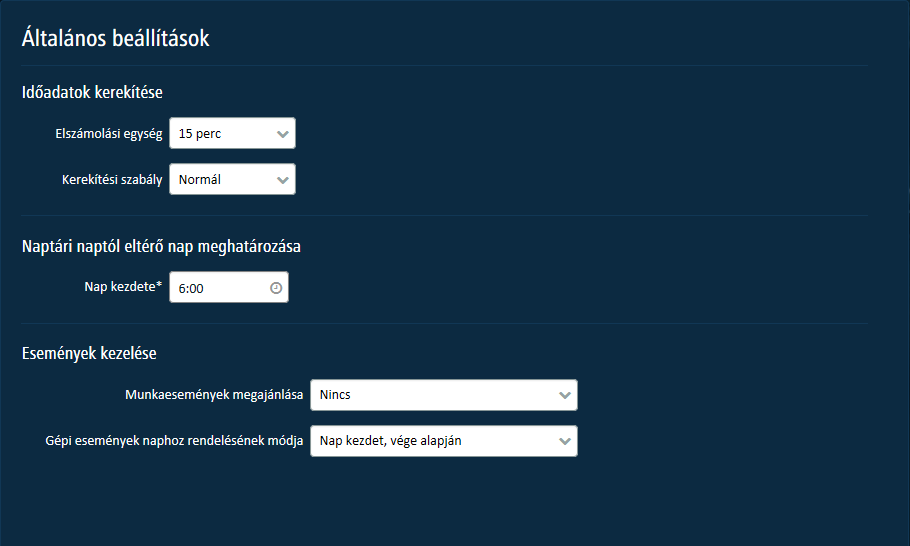Click chevron arrow of Gépi események dropdown
This screenshot has width=910, height=546.
tap(564, 441)
